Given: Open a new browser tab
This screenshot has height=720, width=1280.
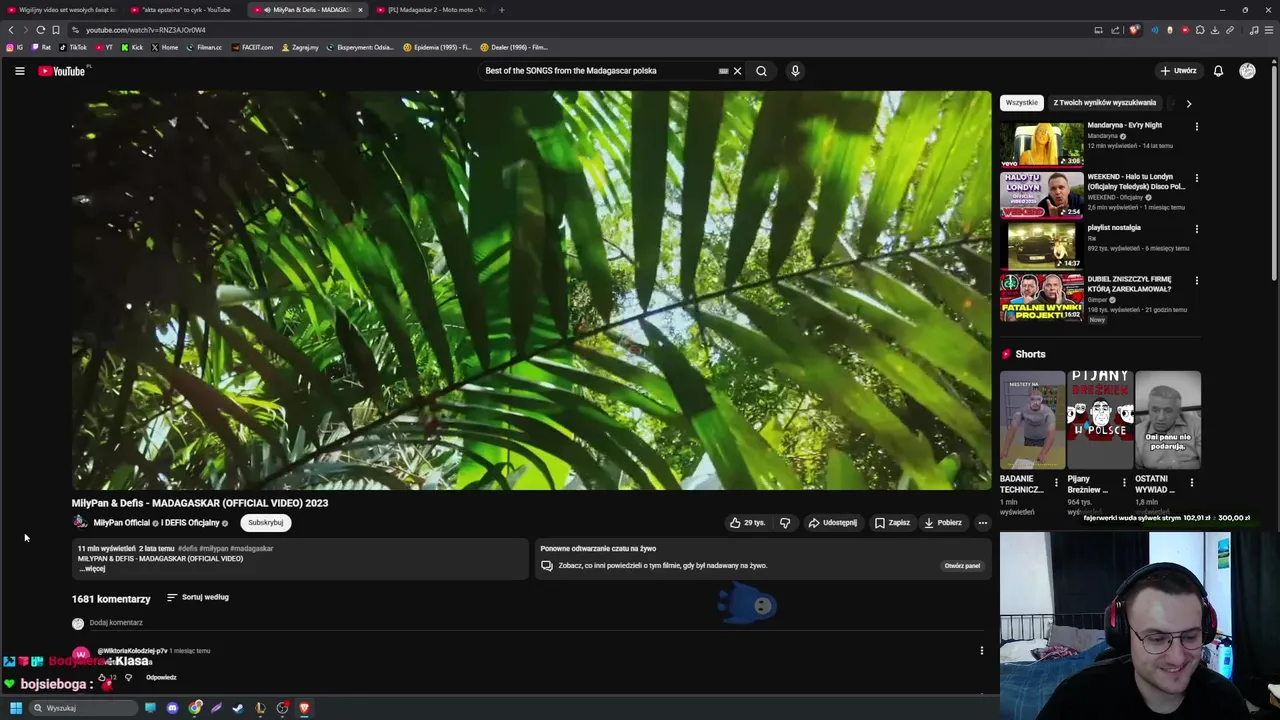Looking at the screenshot, I should click(x=502, y=10).
